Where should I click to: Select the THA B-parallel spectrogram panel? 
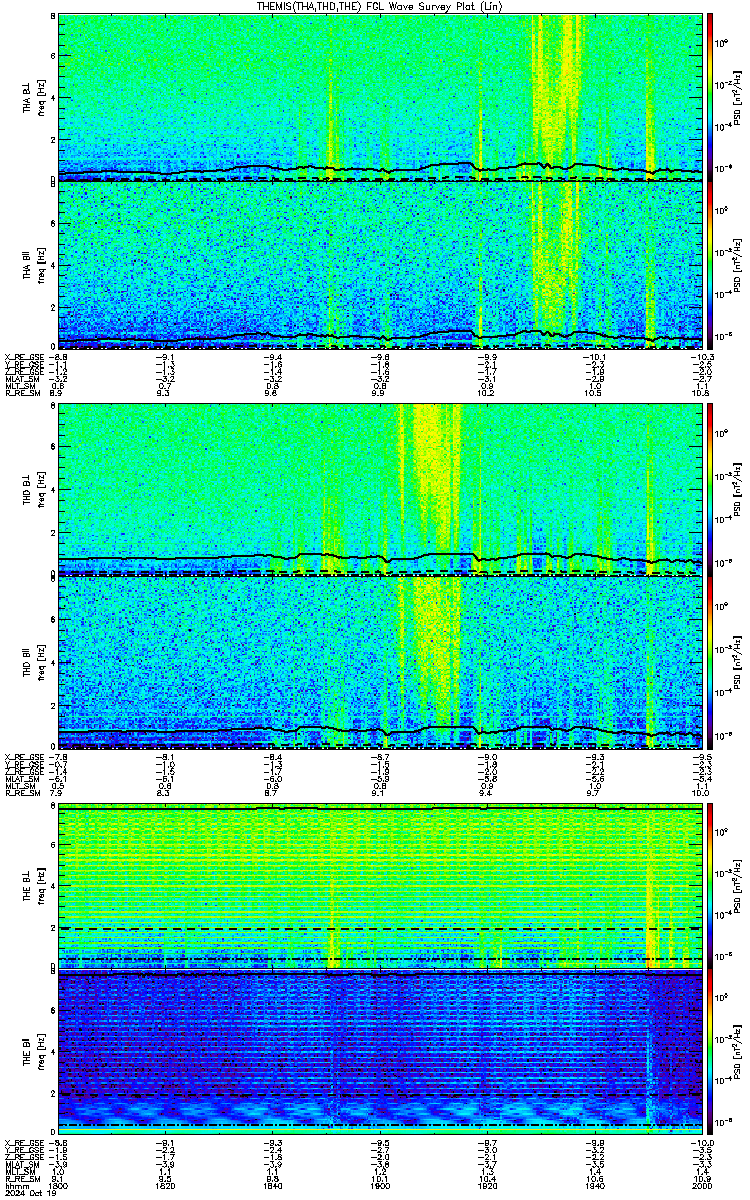coord(380,264)
